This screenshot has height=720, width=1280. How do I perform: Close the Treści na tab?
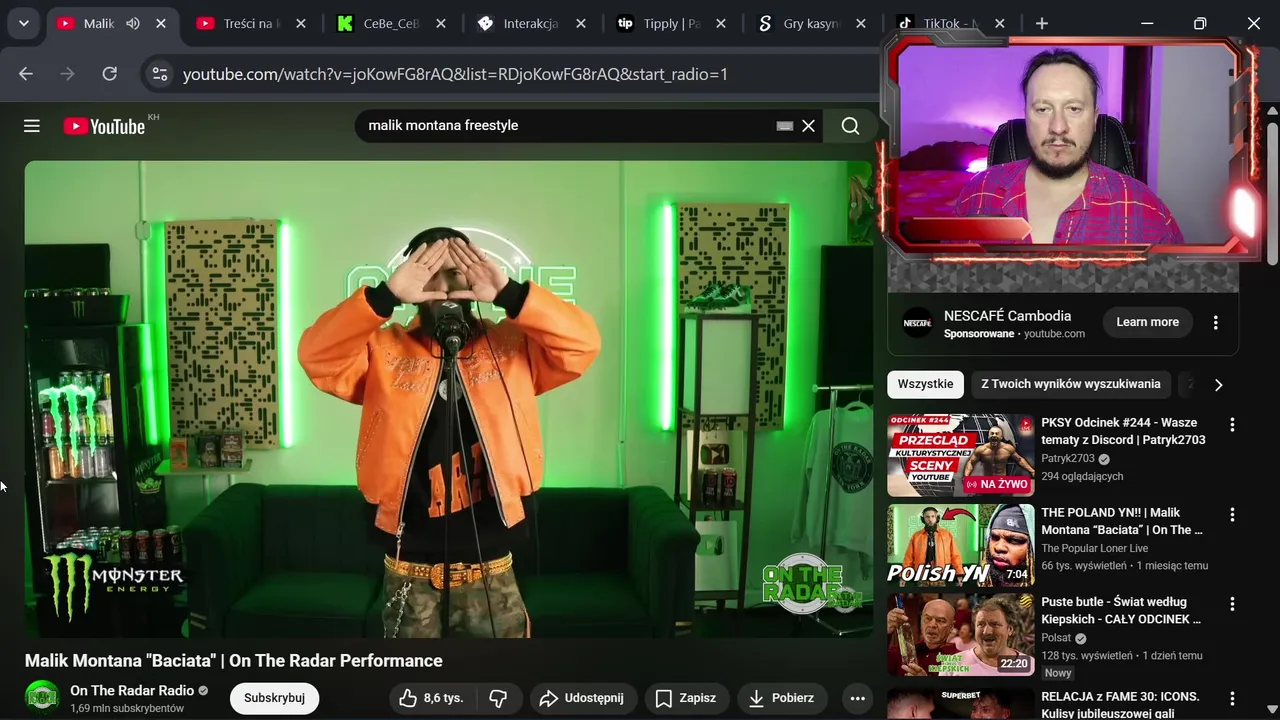coord(303,23)
